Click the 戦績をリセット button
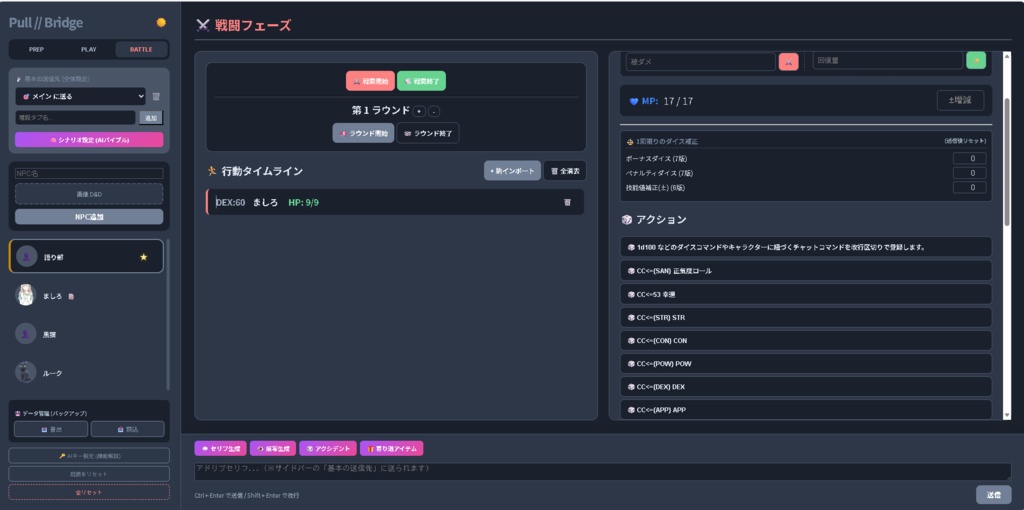 coord(89,473)
